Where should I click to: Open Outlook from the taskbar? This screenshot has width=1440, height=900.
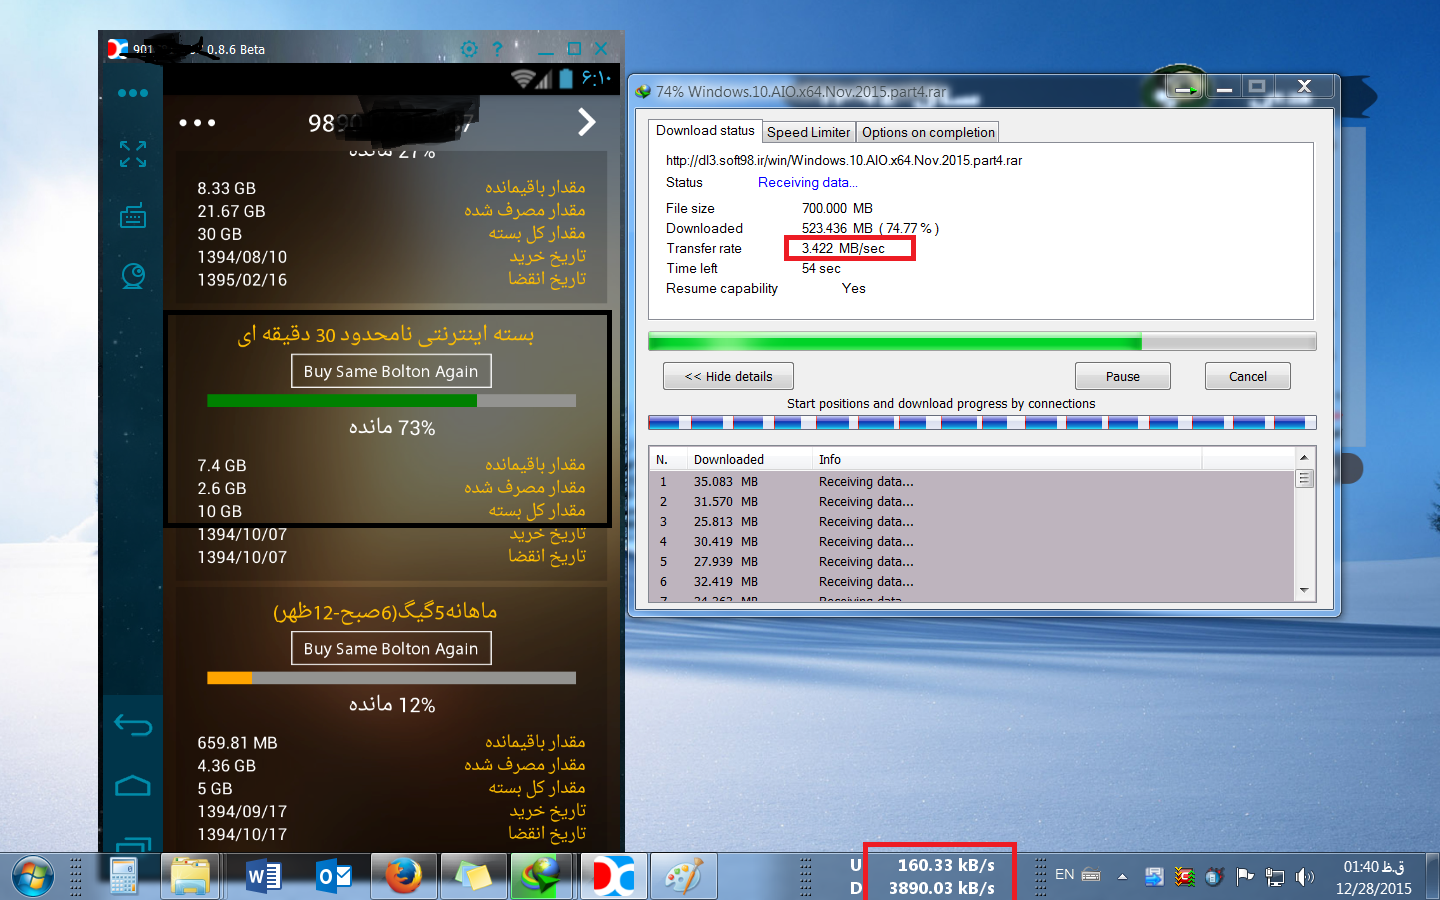[334, 877]
